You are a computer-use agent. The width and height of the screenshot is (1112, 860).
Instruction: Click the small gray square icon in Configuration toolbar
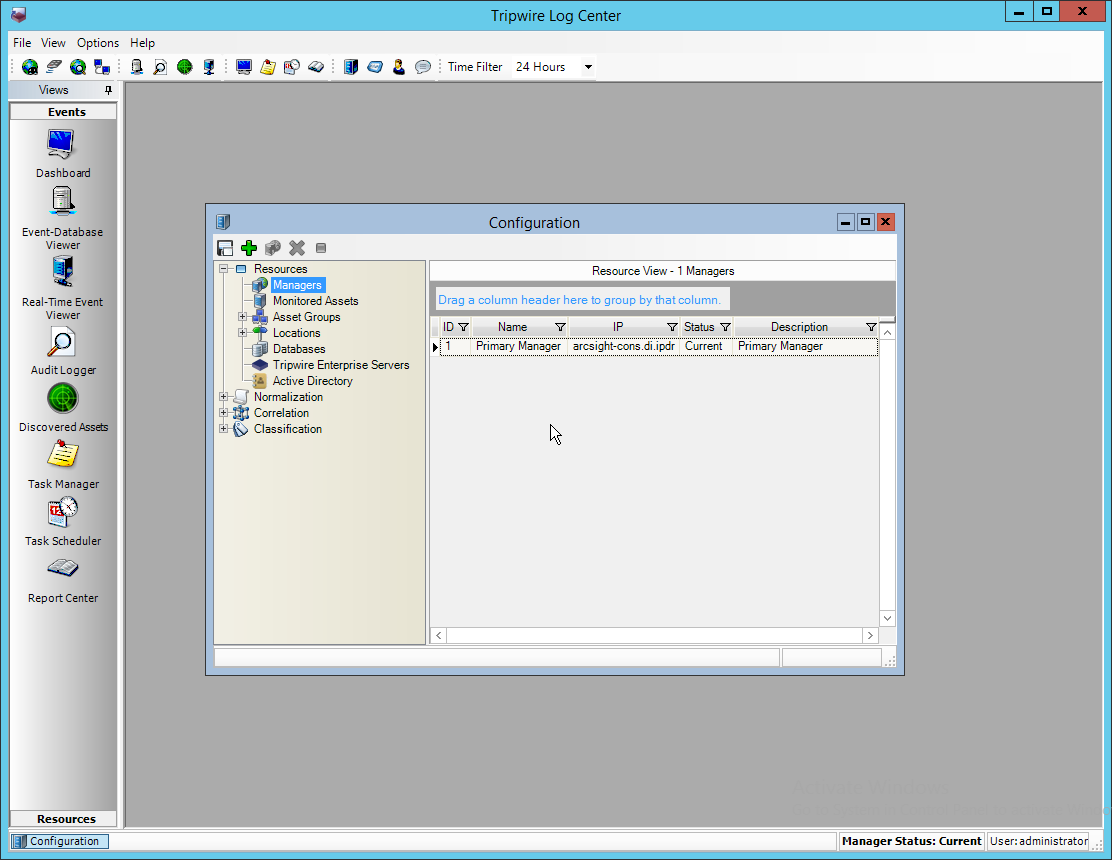pyautogui.click(x=321, y=248)
